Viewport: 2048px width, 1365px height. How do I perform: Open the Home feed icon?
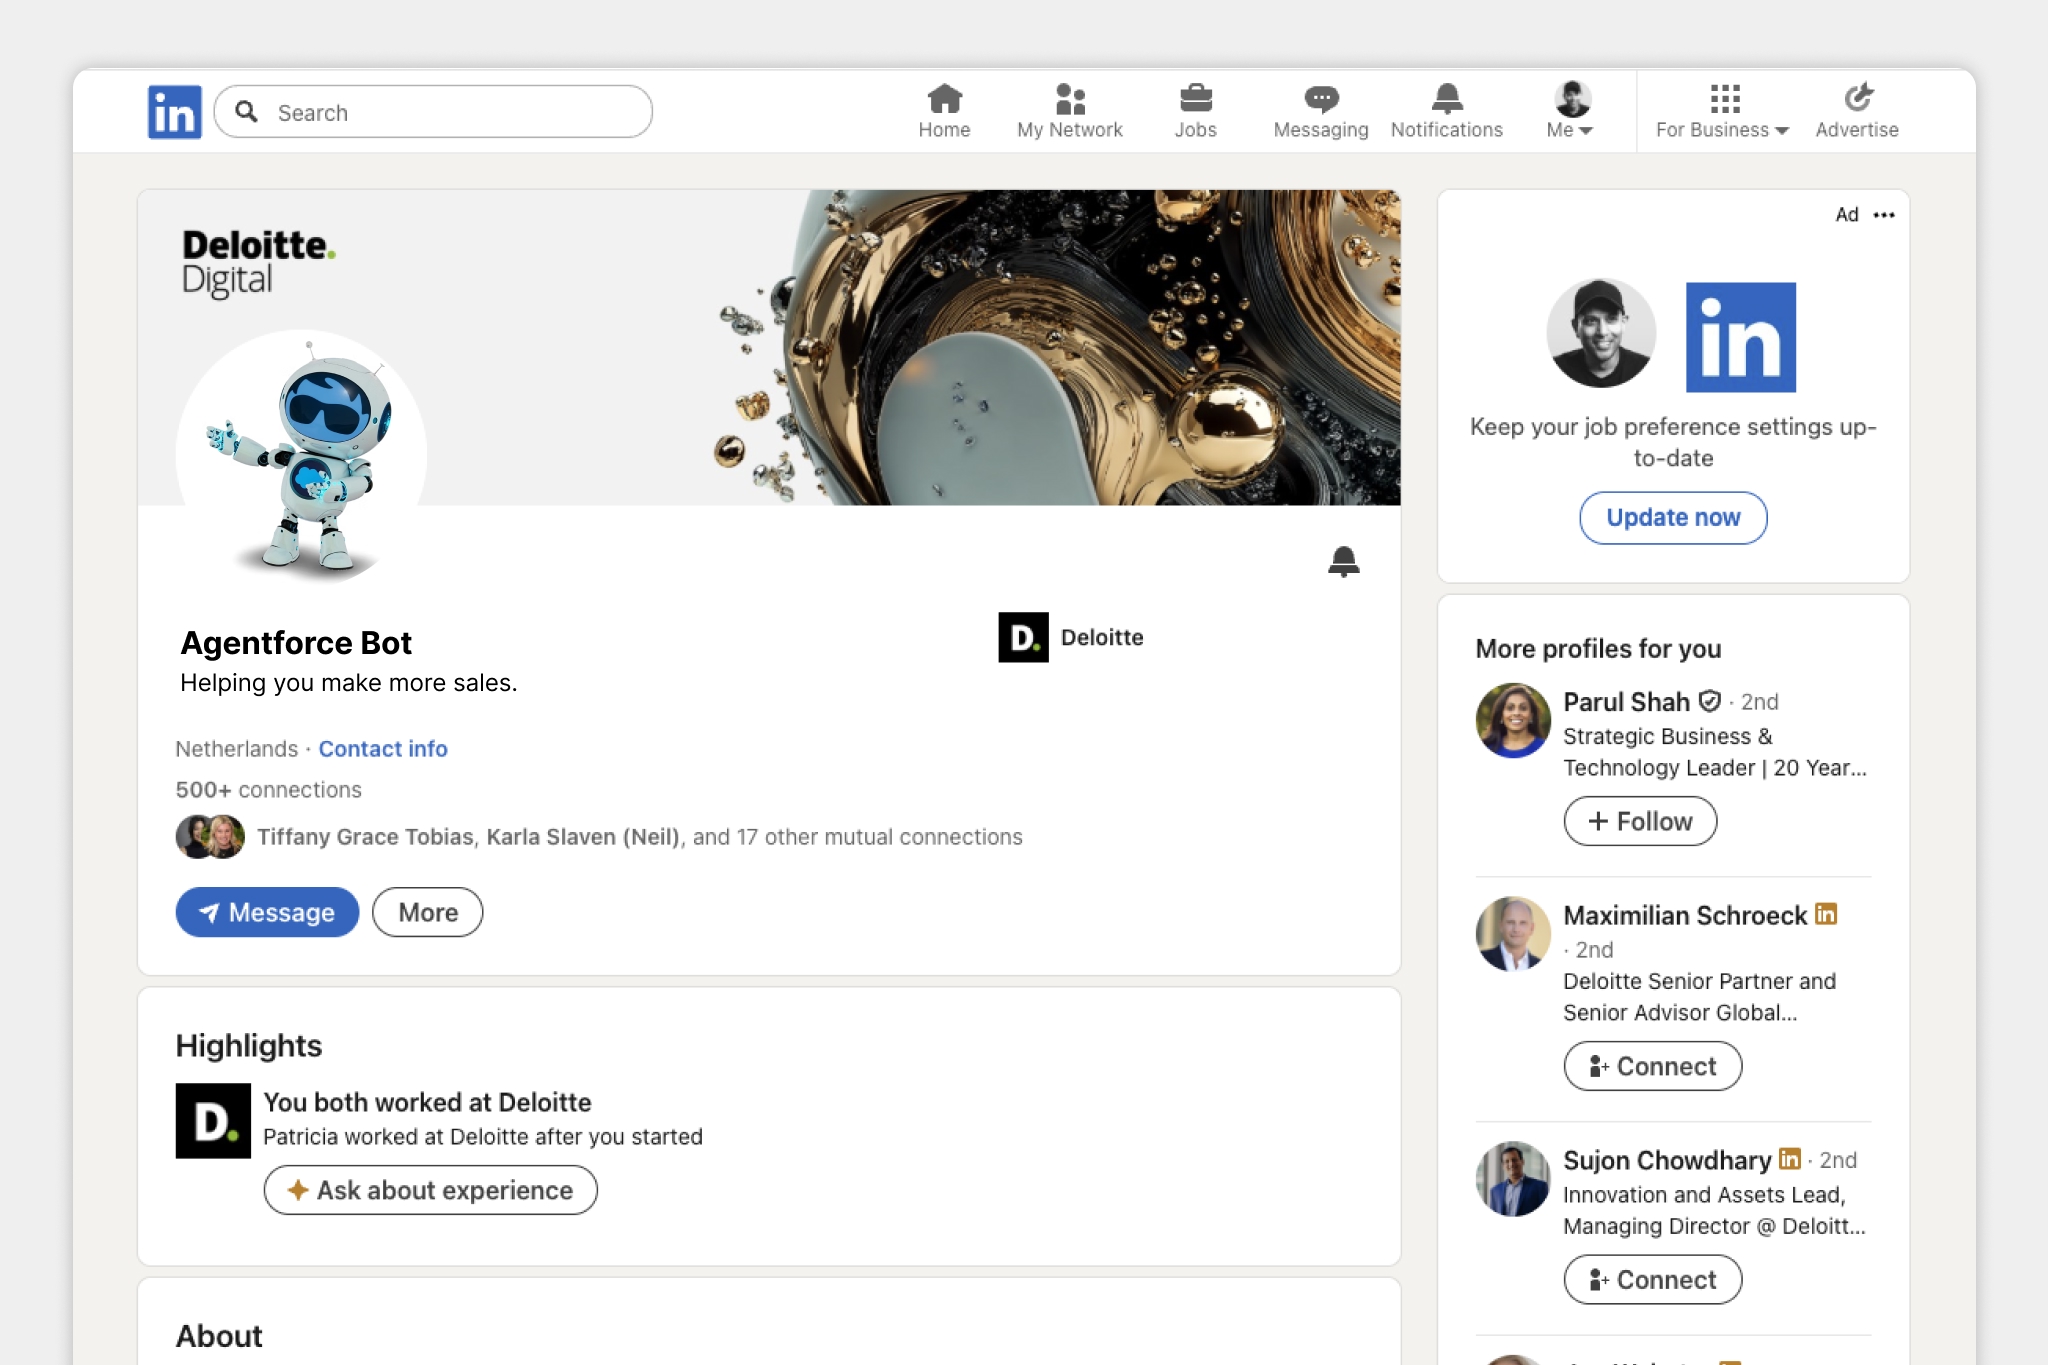point(944,99)
